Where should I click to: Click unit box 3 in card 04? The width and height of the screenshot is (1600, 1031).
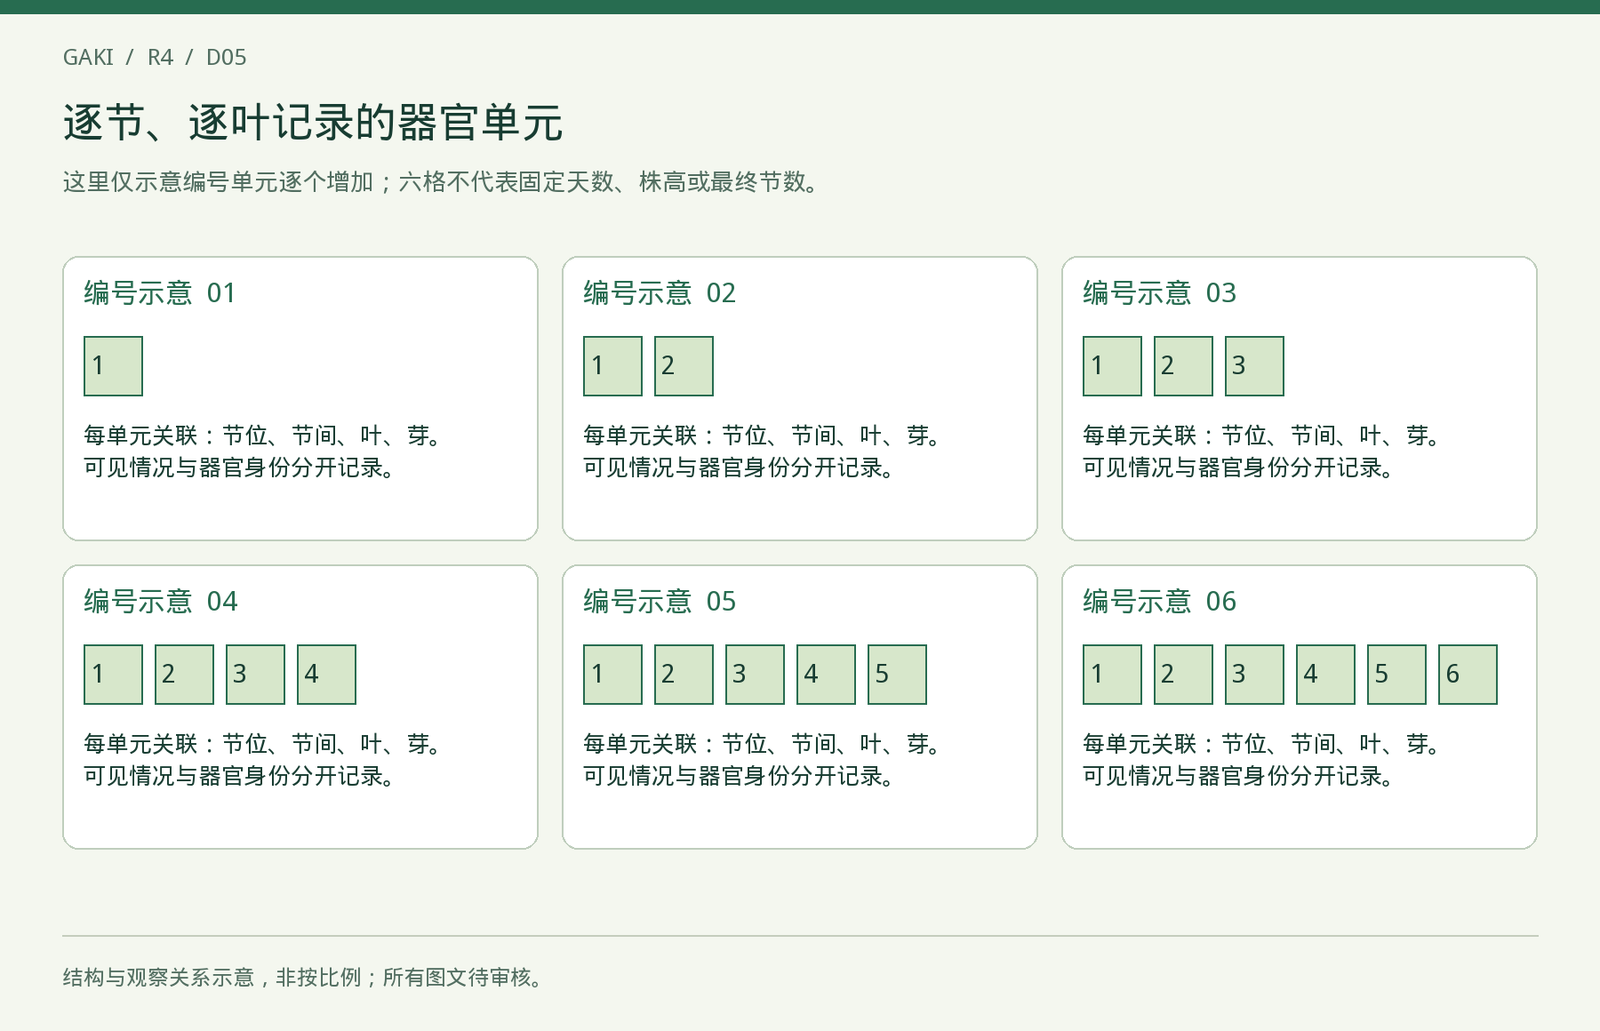coord(255,675)
